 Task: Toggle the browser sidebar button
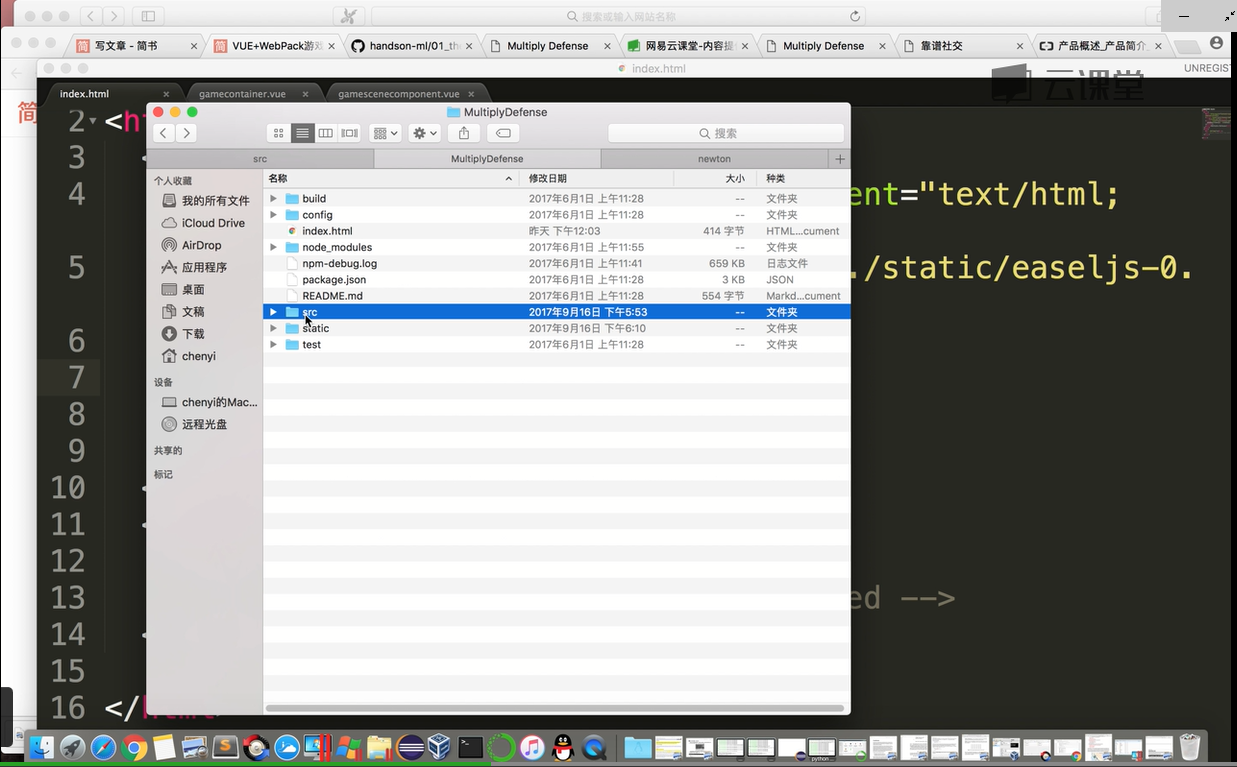pyautogui.click(x=148, y=16)
